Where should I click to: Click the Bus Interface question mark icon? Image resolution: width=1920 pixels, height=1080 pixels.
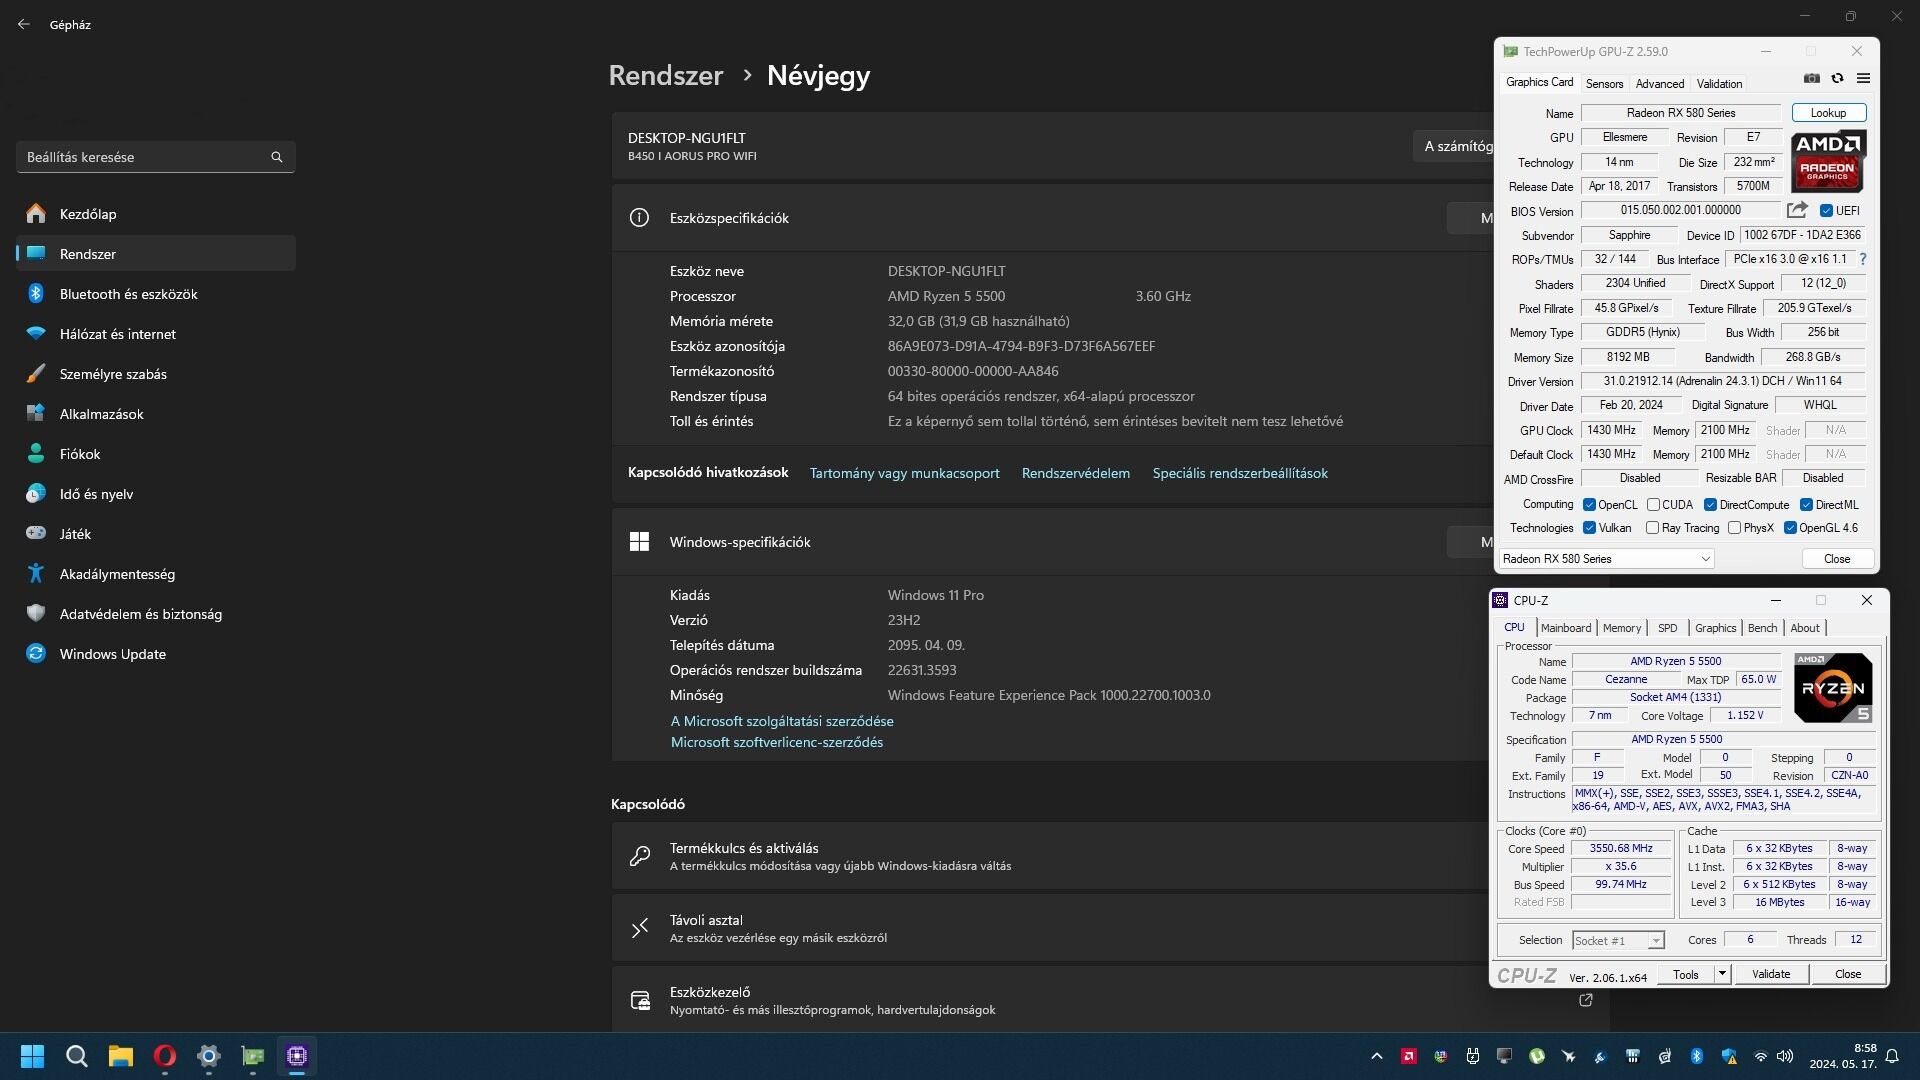(1863, 259)
